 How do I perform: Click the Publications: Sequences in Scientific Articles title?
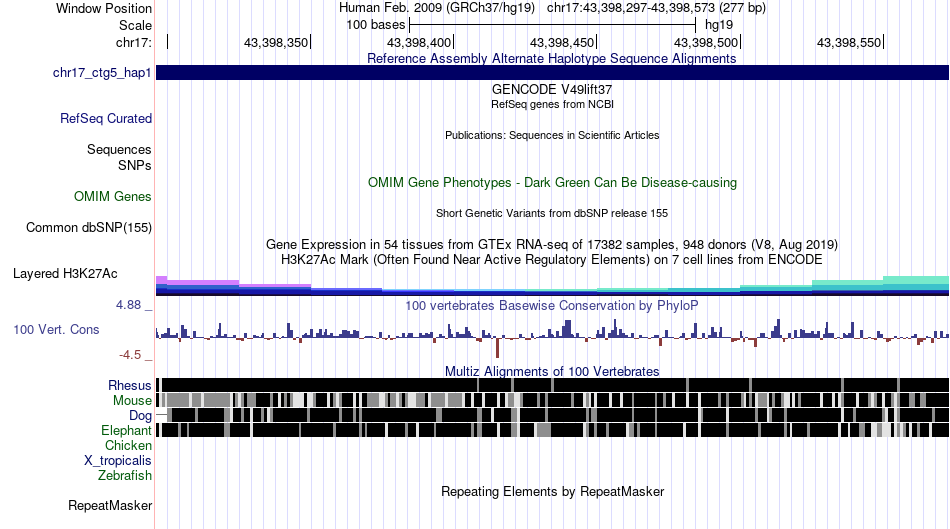pyautogui.click(x=552, y=135)
